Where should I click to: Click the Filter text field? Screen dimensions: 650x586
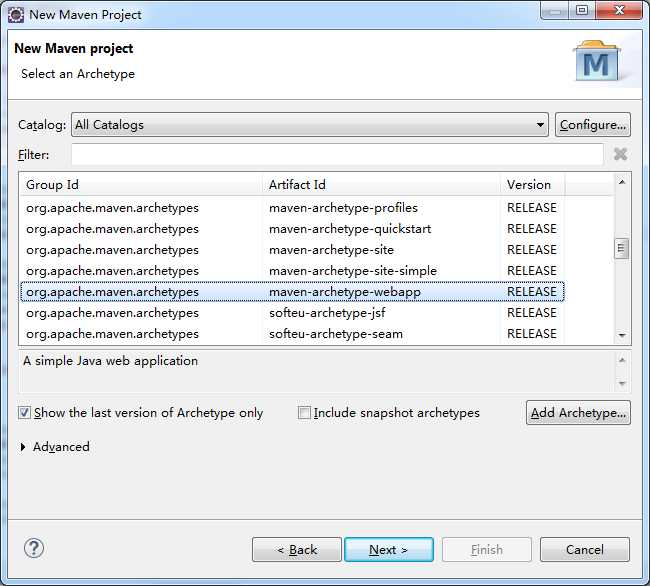click(337, 155)
